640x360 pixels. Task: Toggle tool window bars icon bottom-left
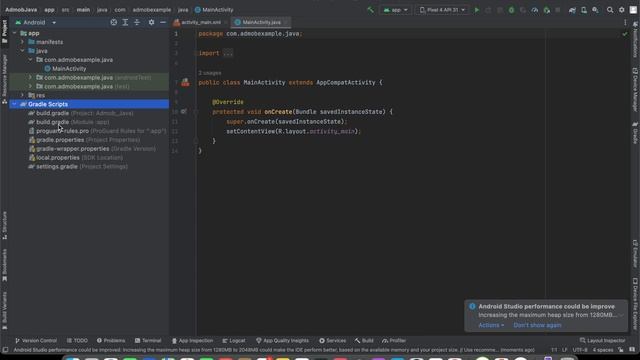(5, 350)
